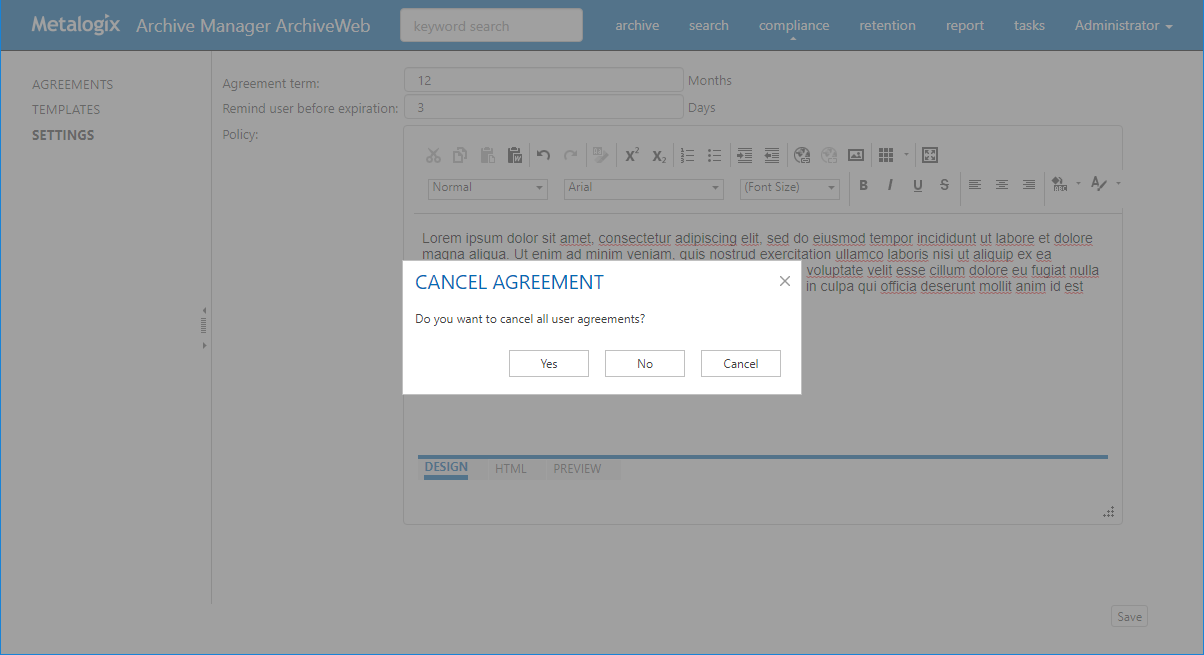This screenshot has width=1204, height=655.
Task: Open the Insert hyperlink icon
Action: (801, 155)
